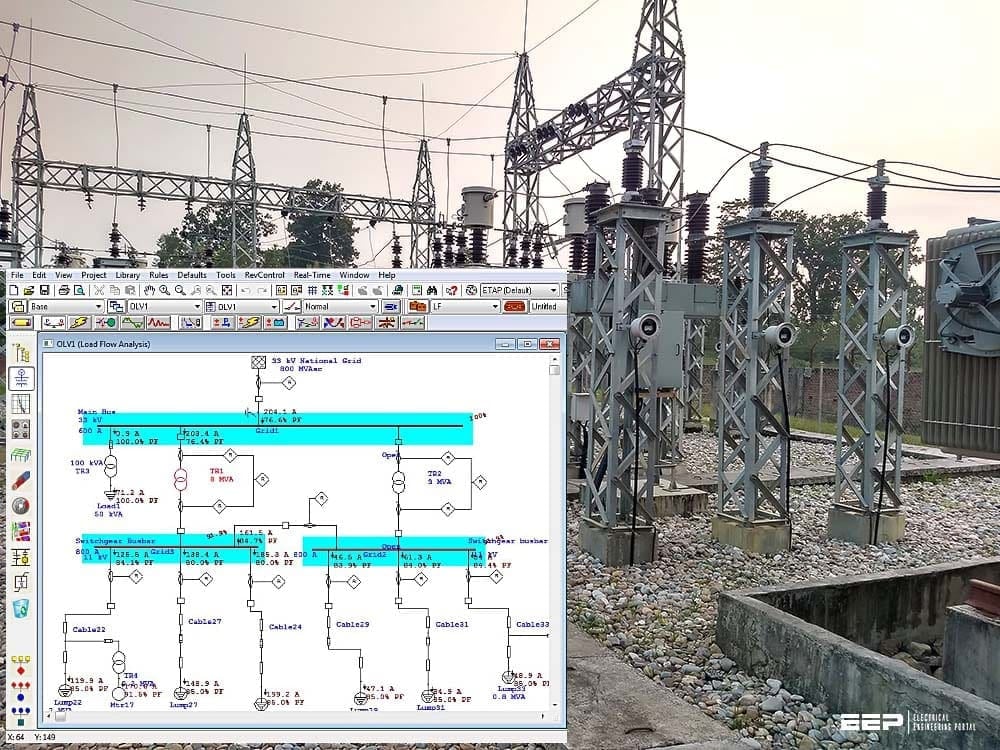Click the Zoom In magnifier icon
1000x750 pixels.
[165, 290]
